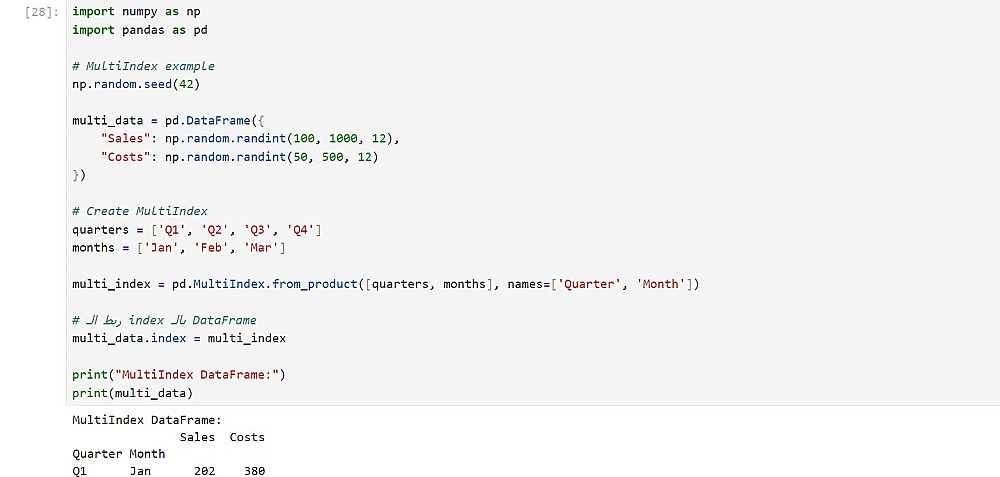
Task: Click the '# MultiIndex example' comment
Action: tap(143, 66)
